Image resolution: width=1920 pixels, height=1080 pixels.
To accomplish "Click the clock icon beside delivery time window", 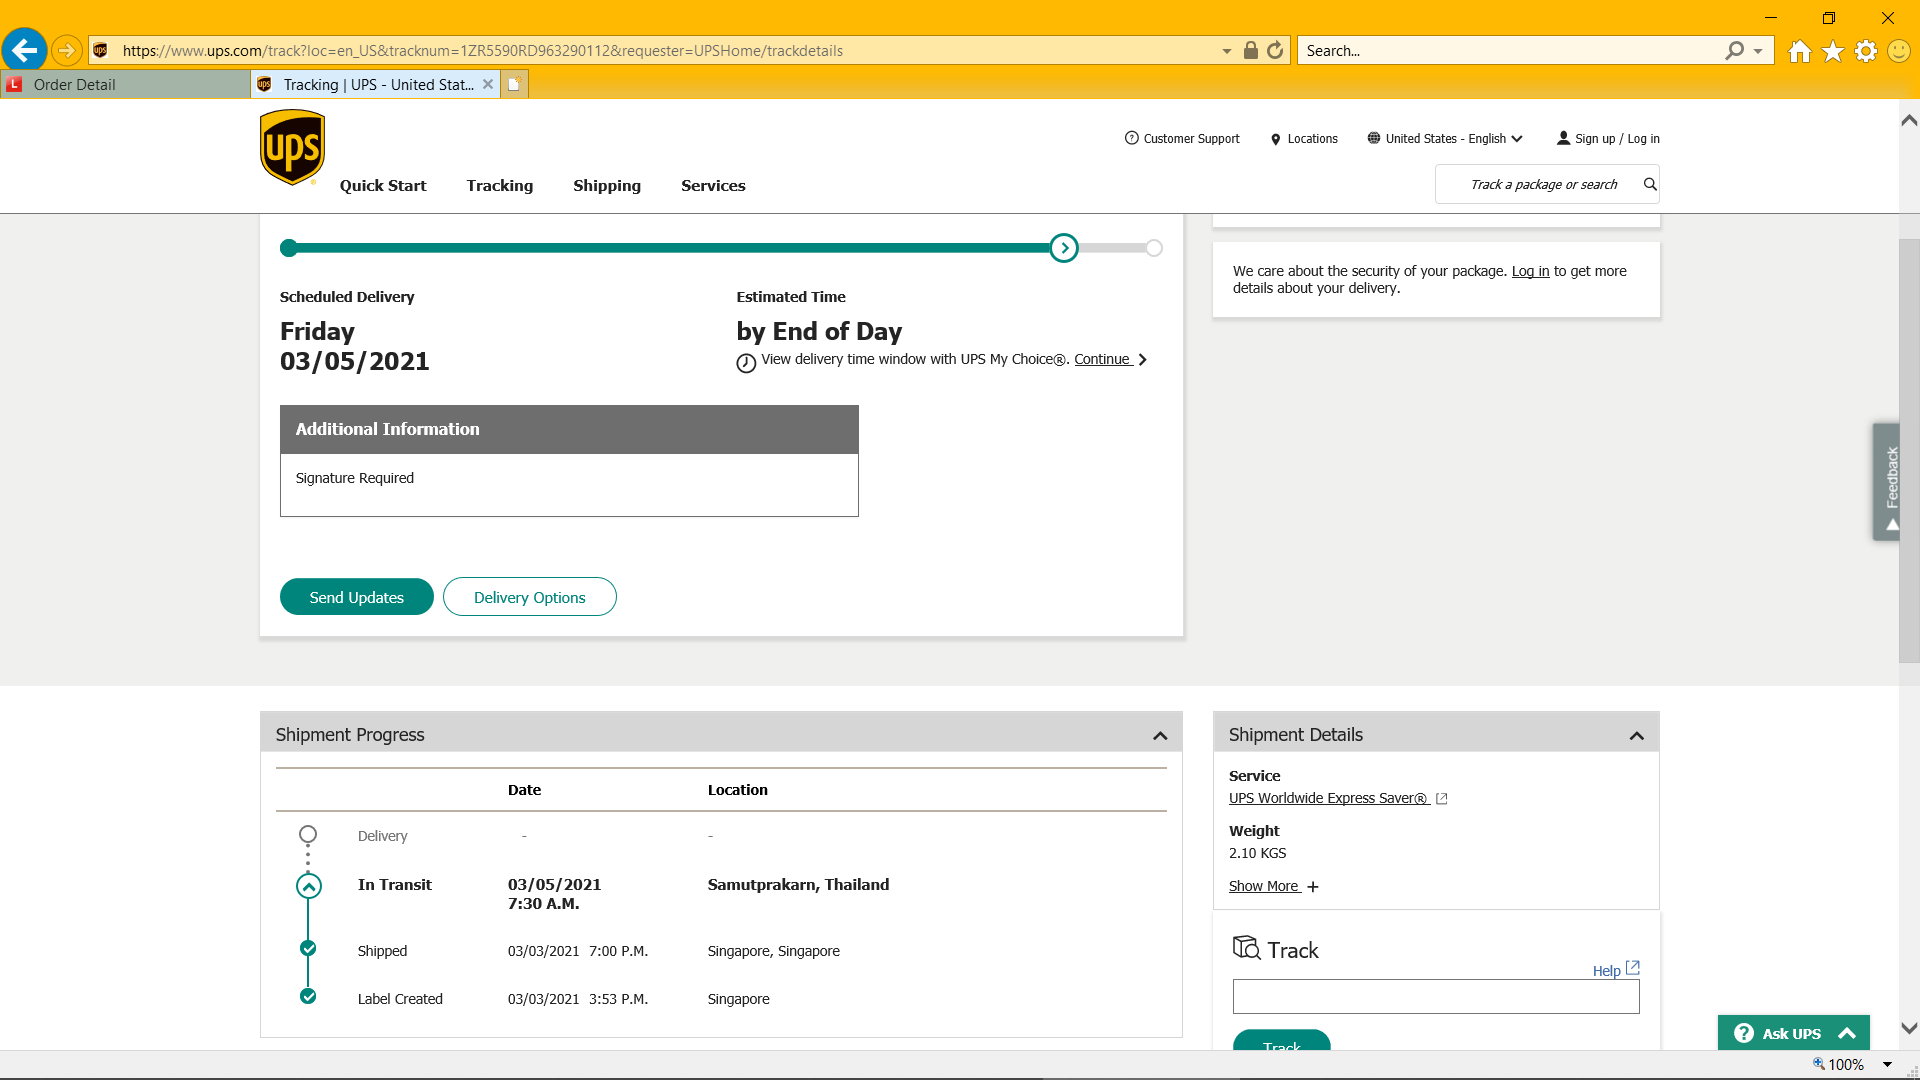I will tap(746, 364).
